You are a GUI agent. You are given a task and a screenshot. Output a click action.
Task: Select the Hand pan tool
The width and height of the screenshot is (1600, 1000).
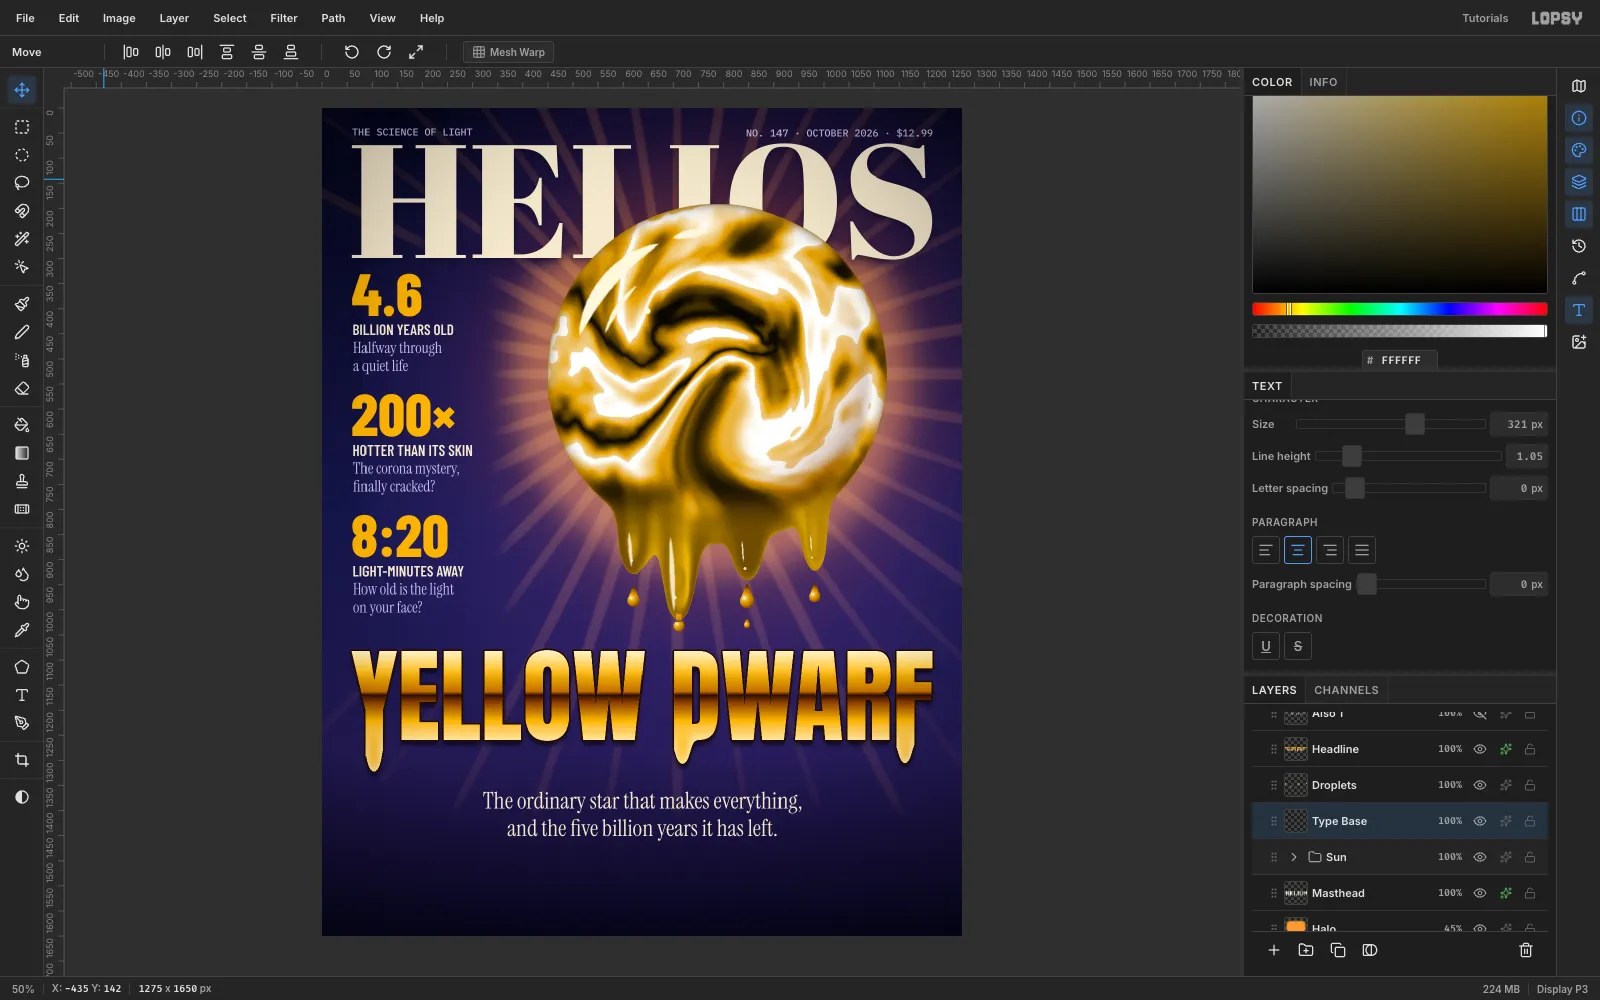coord(22,602)
